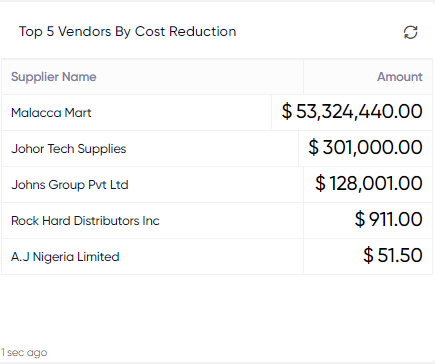Click the dollar sign beside 51.50
Screen dimensions: 435x364
[368, 255]
